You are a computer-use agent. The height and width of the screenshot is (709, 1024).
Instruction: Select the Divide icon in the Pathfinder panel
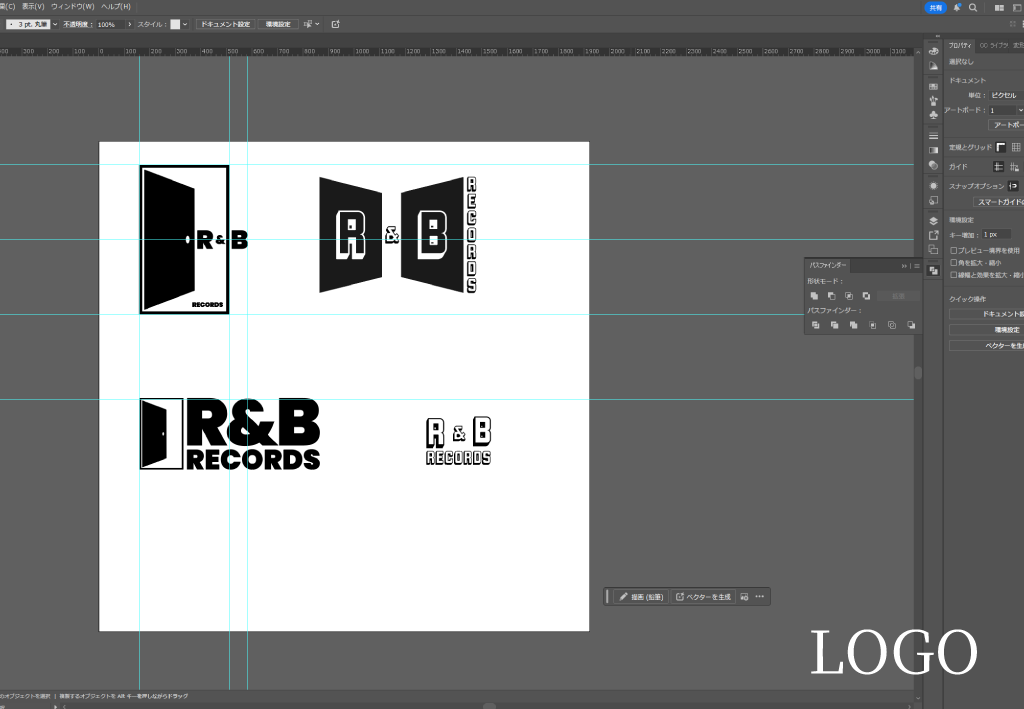point(814,325)
